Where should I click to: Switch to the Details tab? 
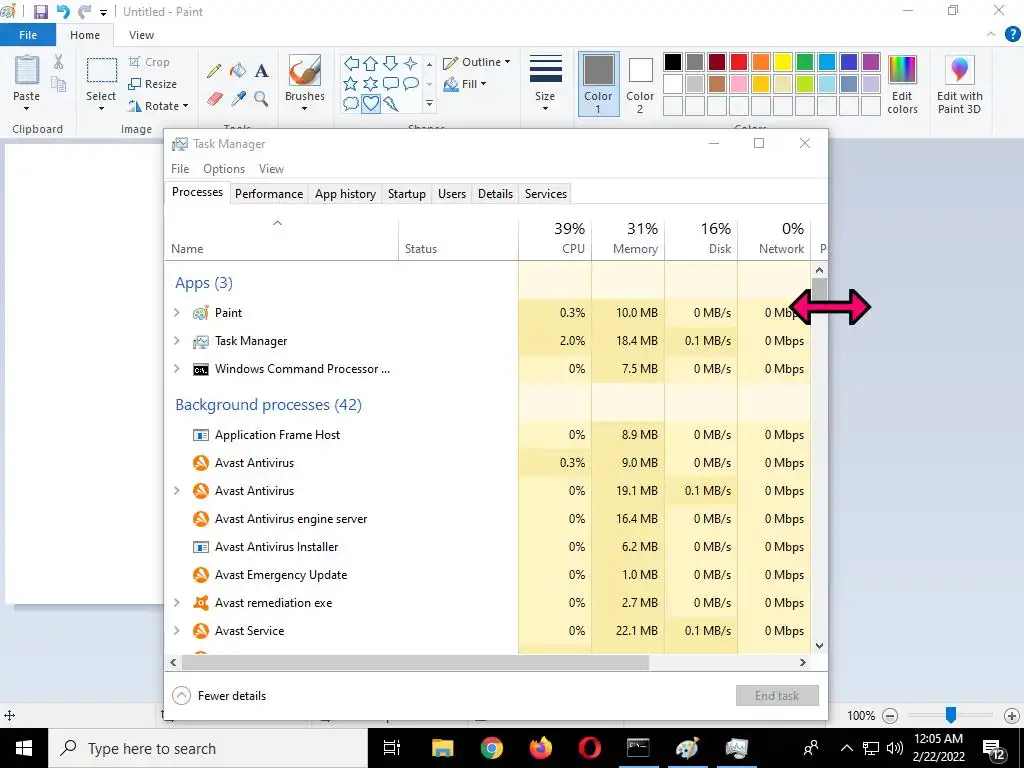(x=495, y=194)
